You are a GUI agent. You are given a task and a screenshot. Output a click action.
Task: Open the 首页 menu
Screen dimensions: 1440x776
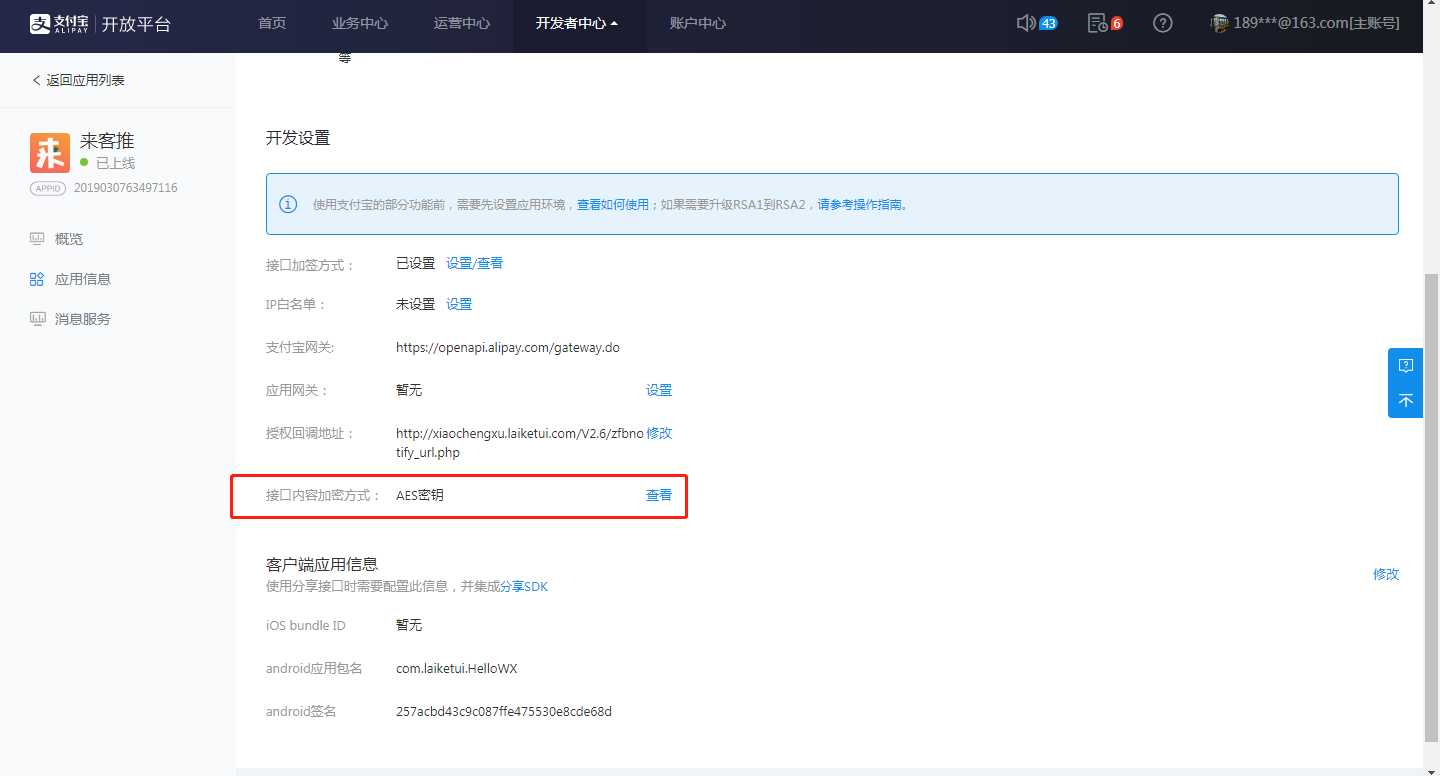[272, 23]
